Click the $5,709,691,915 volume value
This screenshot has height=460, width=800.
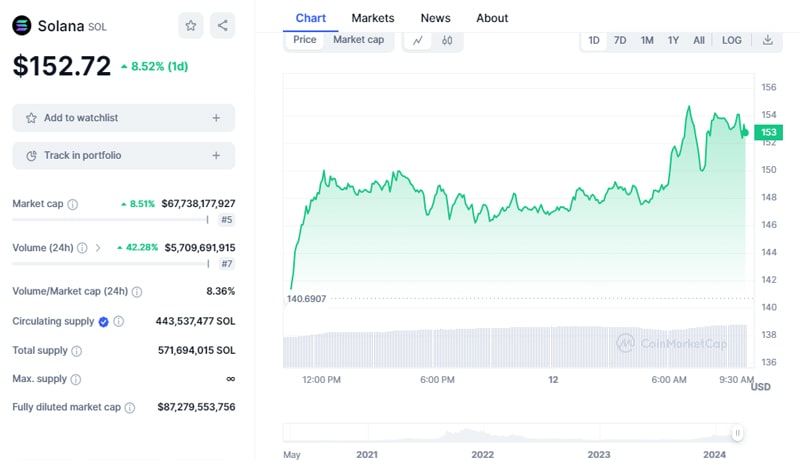[200, 248]
